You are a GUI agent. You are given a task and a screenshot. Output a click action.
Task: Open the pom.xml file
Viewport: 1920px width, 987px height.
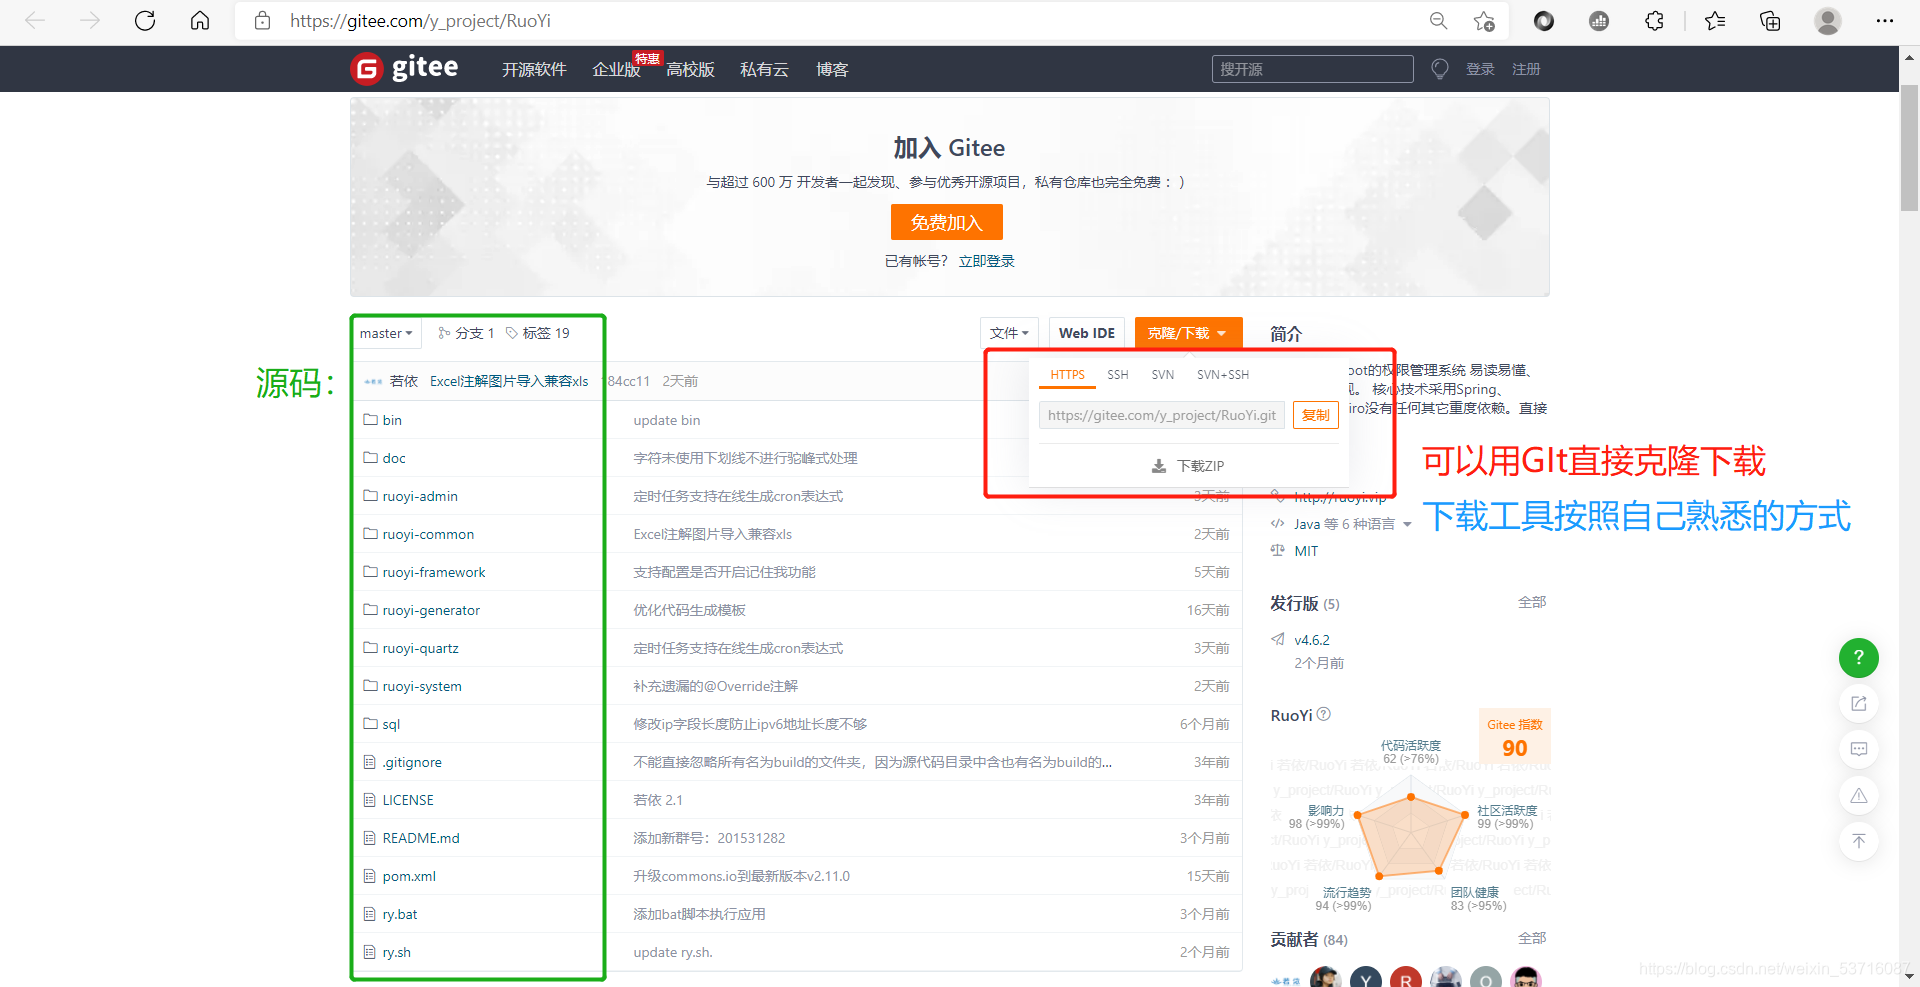409,876
